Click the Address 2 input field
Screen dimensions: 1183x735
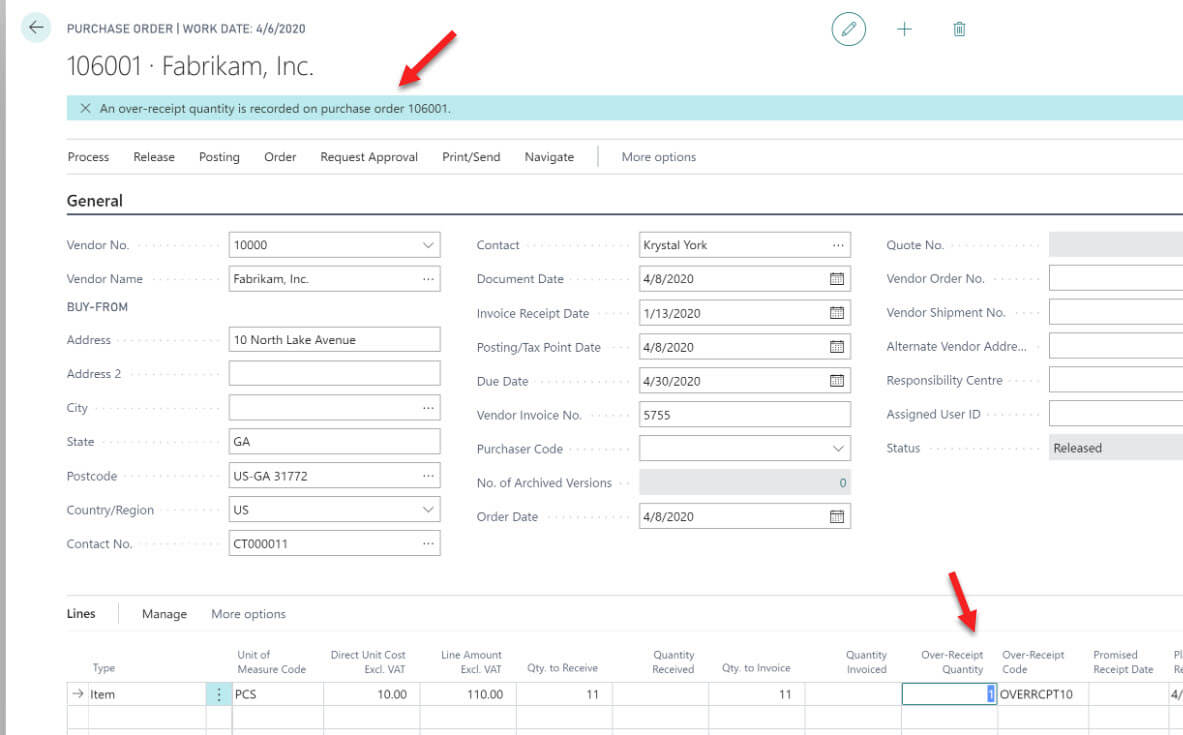coord(334,374)
